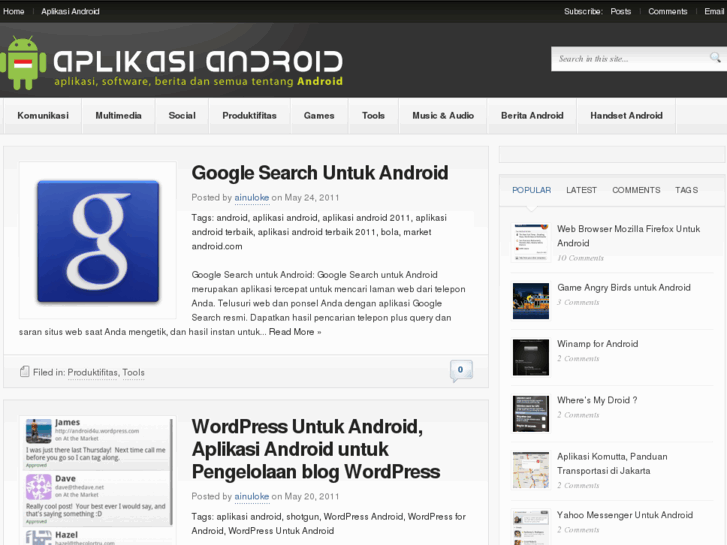Click 3 Comments under Angry Birds

pyautogui.click(x=578, y=302)
